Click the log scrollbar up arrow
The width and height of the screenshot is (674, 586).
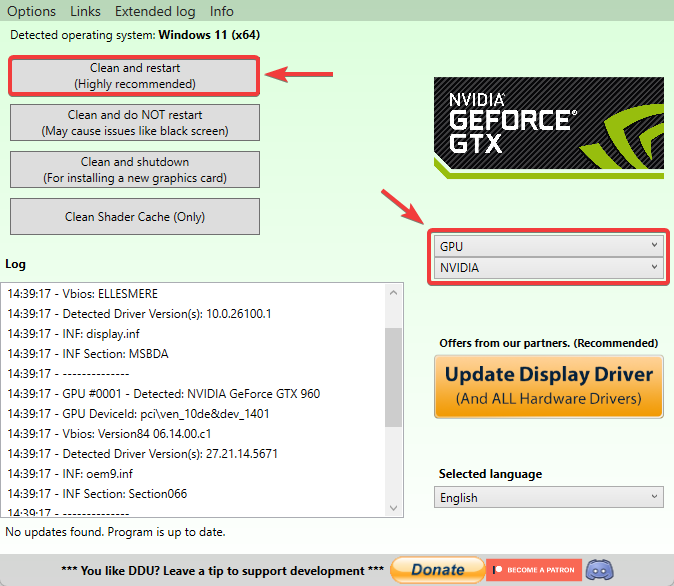coord(393,292)
